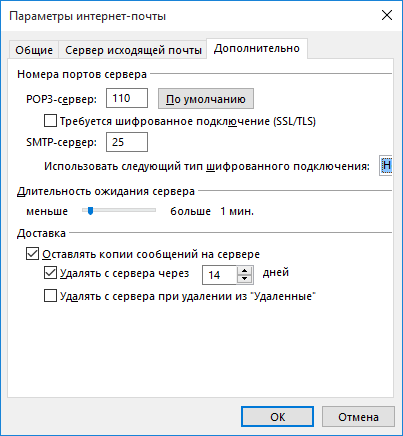Toggle Удалять с сервера через checkbox
Viewport: 403px width, 436px height.
pos(50,273)
